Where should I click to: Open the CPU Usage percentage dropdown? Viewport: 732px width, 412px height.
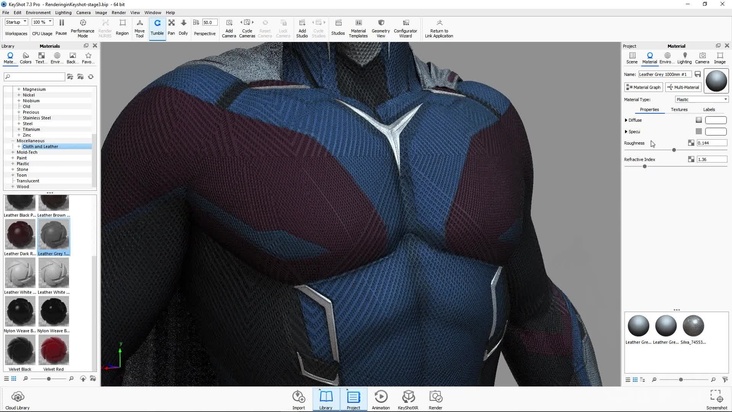coord(42,22)
